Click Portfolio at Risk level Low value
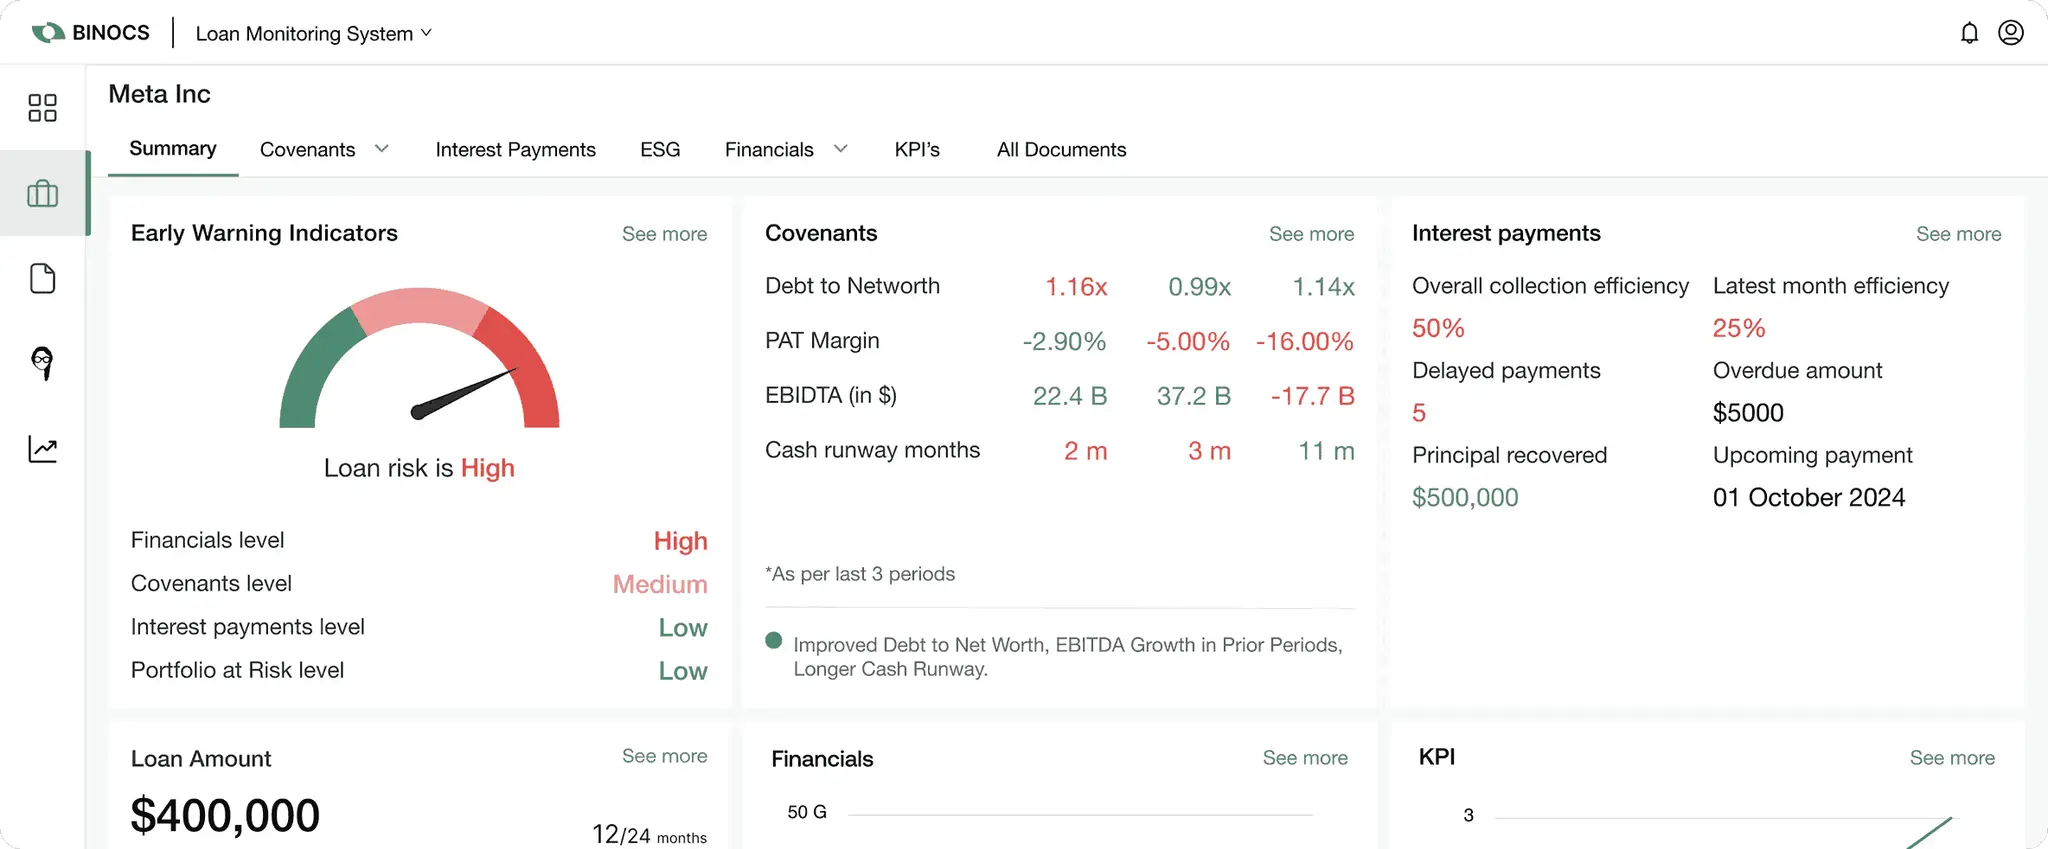 (683, 671)
